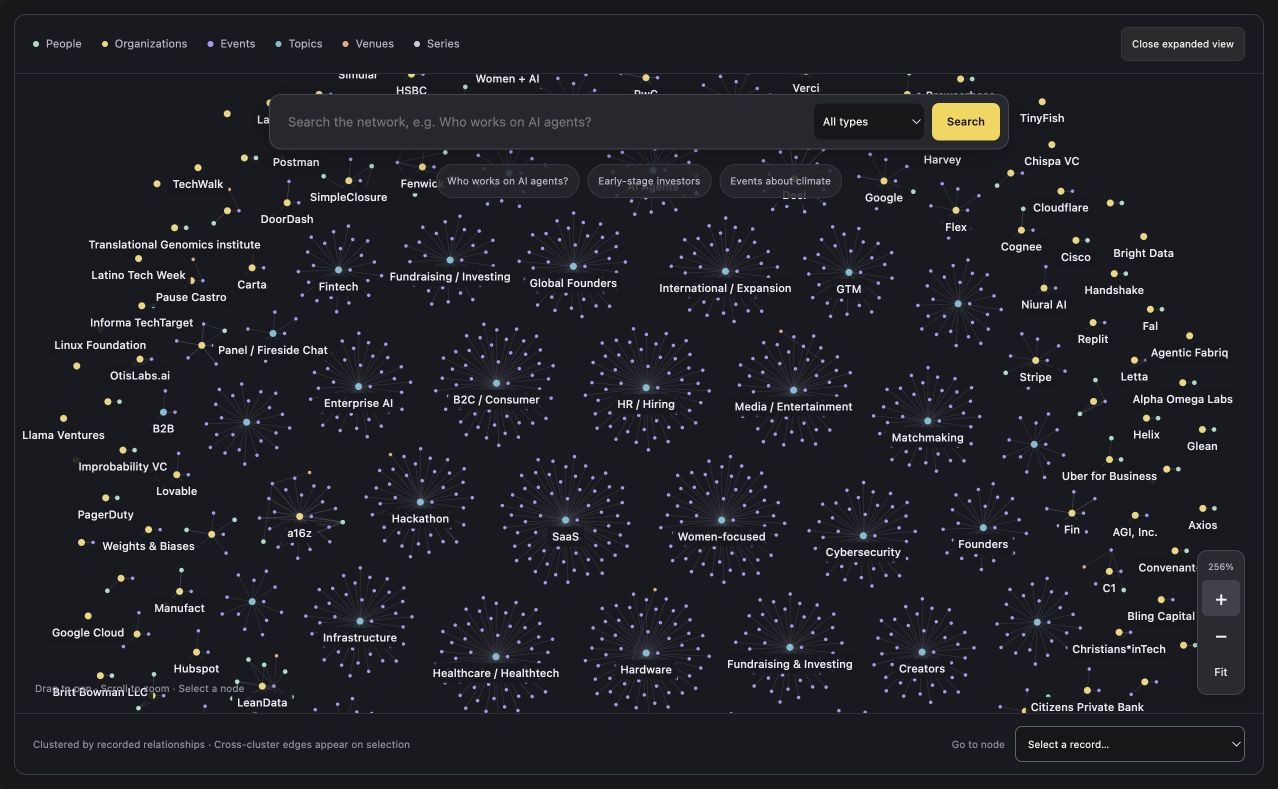Click the Alpha Omega Labs label
This screenshot has height=789, width=1278.
[x=1182, y=399]
